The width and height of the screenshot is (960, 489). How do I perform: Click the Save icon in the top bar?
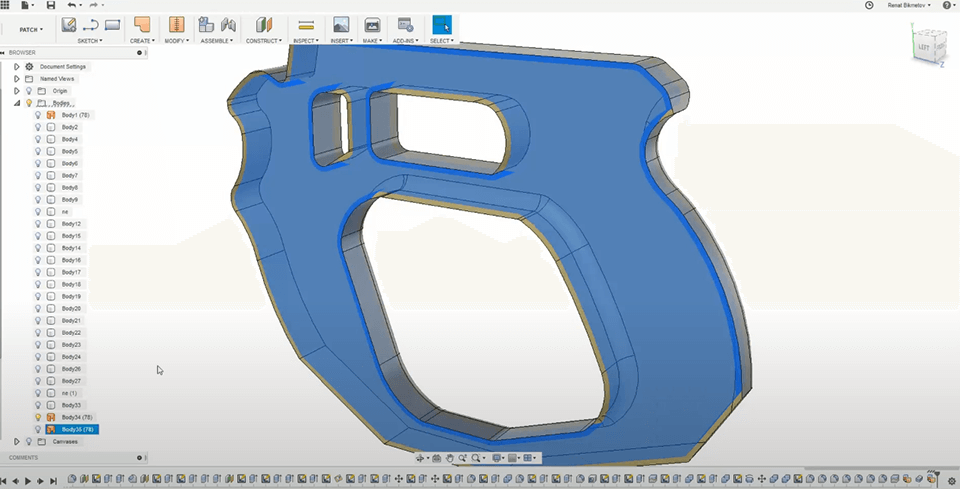pyautogui.click(x=50, y=5)
